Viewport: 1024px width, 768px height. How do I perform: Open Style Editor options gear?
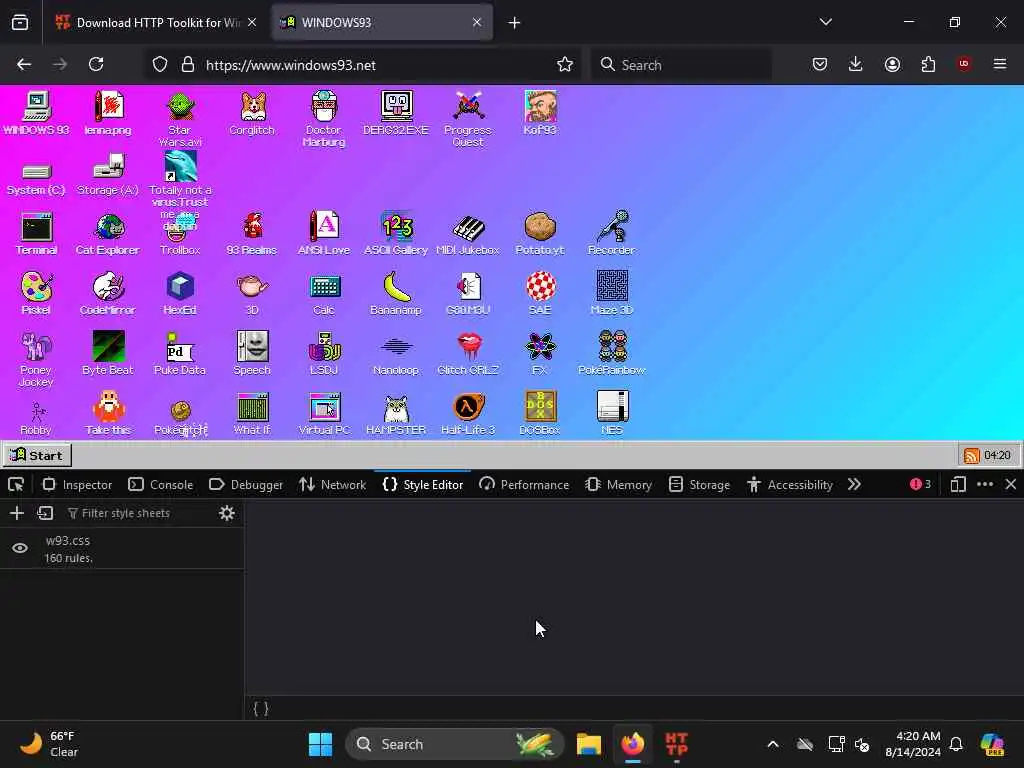(x=227, y=513)
